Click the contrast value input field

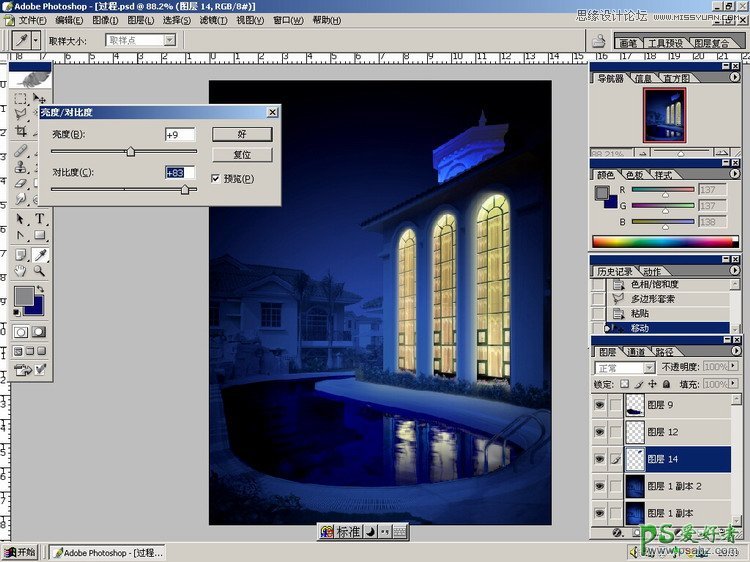click(x=180, y=173)
